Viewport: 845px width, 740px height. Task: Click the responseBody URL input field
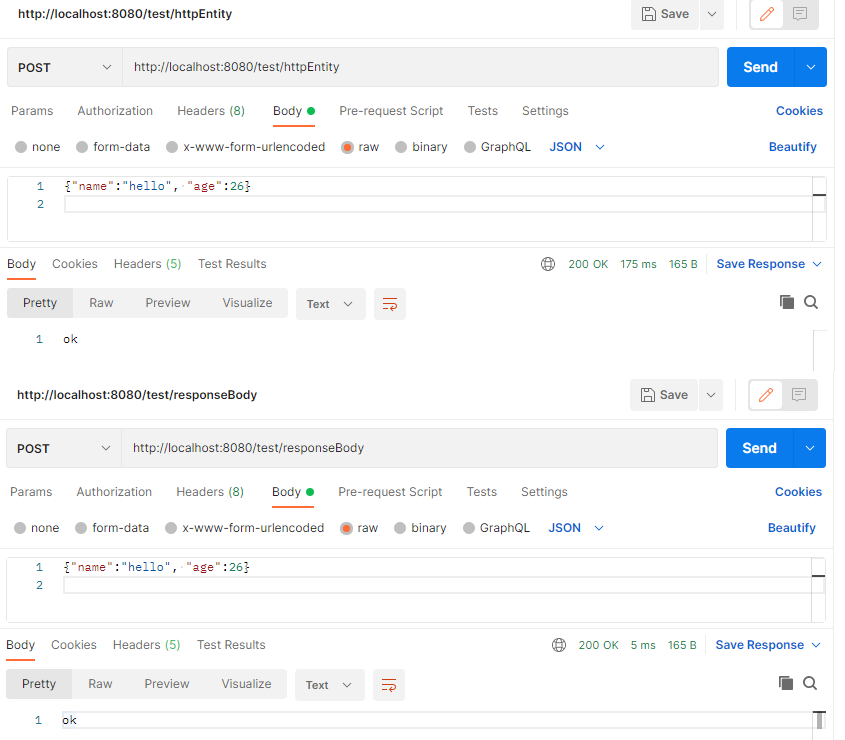click(x=419, y=448)
